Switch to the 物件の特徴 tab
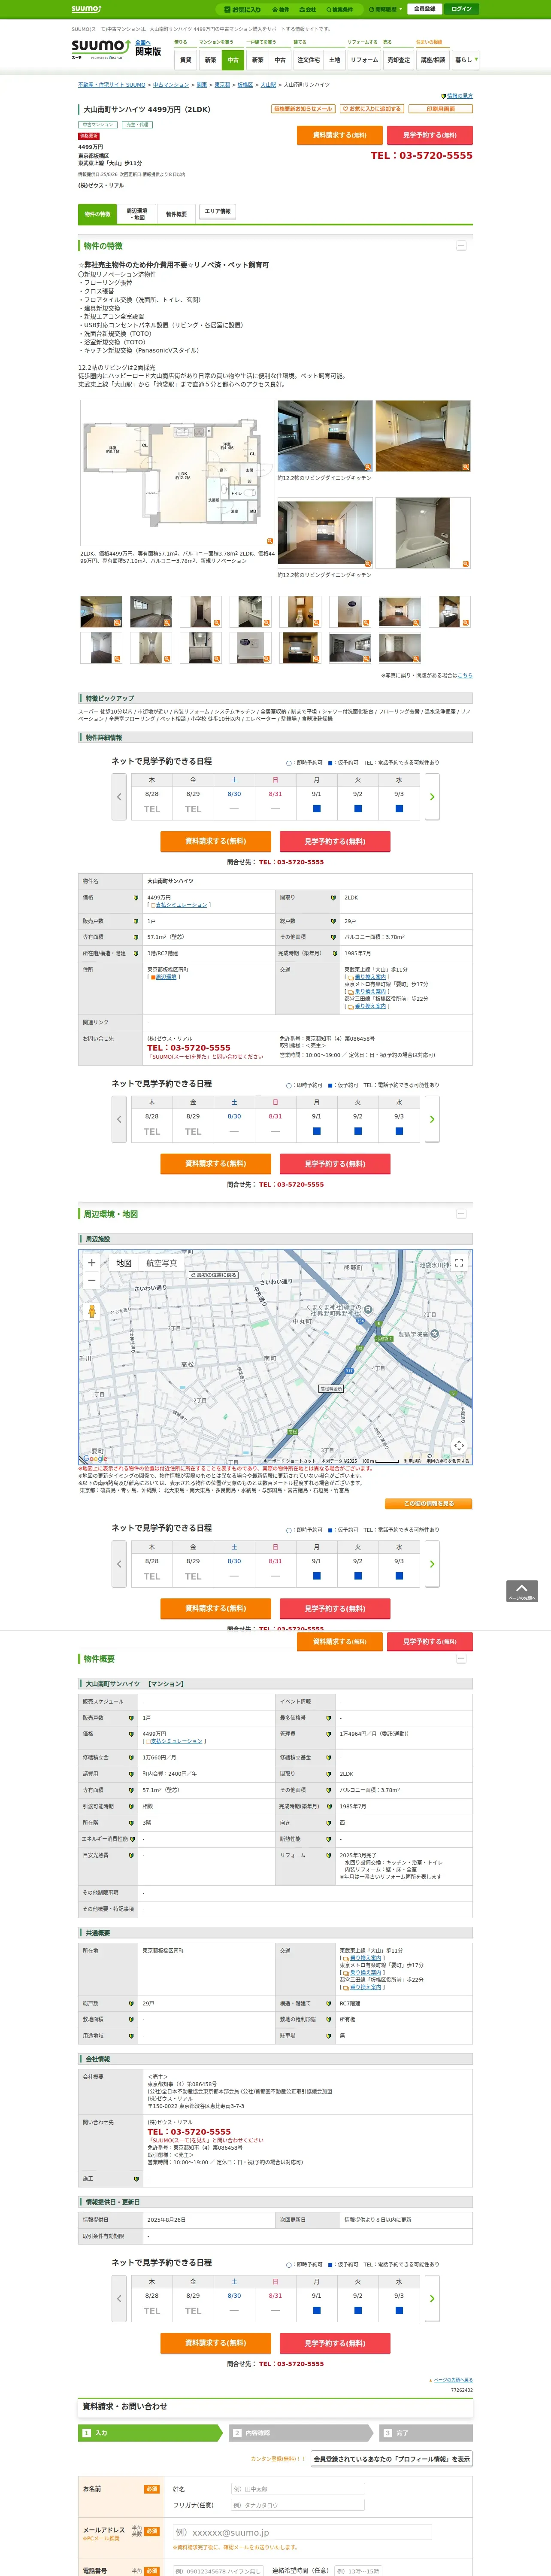 pyautogui.click(x=97, y=214)
